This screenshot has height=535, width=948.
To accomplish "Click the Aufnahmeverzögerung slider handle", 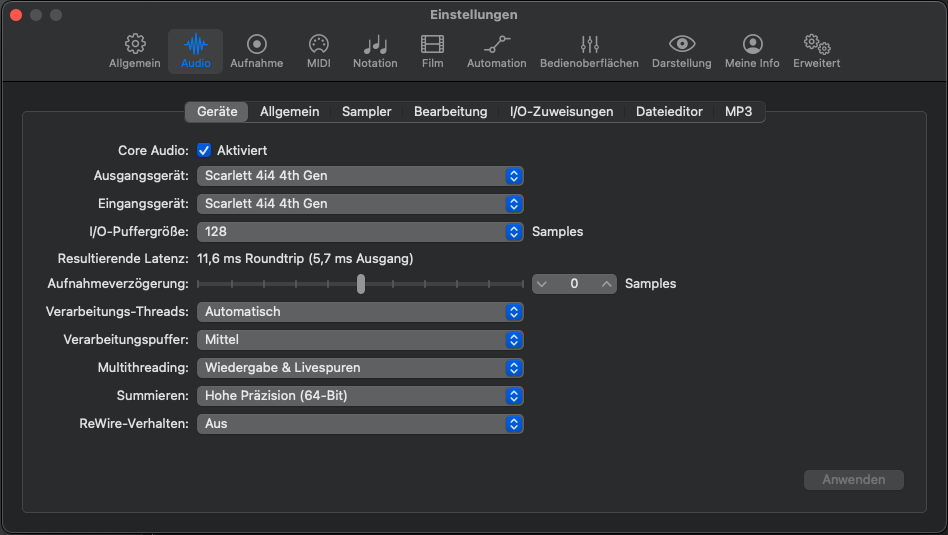I will coord(361,284).
